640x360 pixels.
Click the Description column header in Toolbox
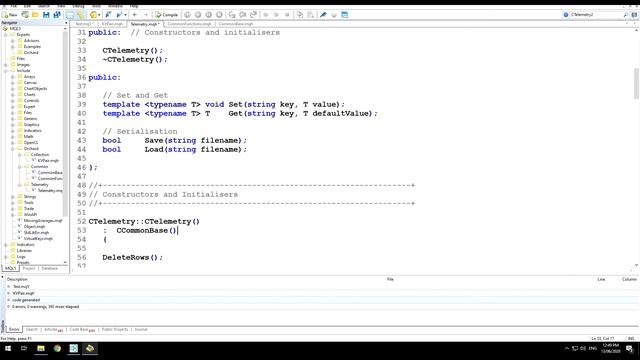tap(17, 279)
